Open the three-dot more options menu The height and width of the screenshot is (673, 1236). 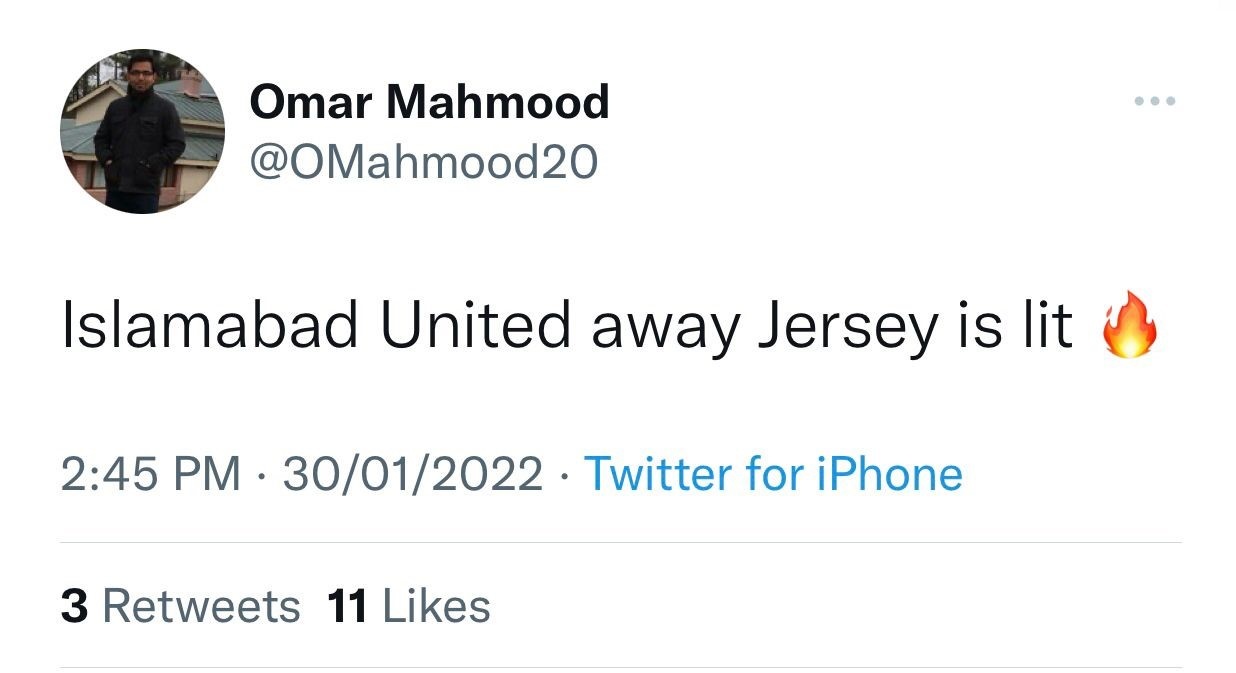(x=1155, y=101)
